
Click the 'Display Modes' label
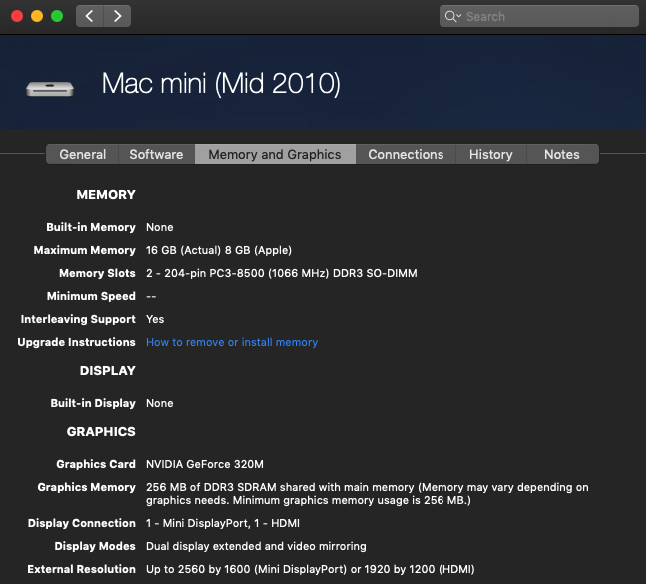click(95, 546)
